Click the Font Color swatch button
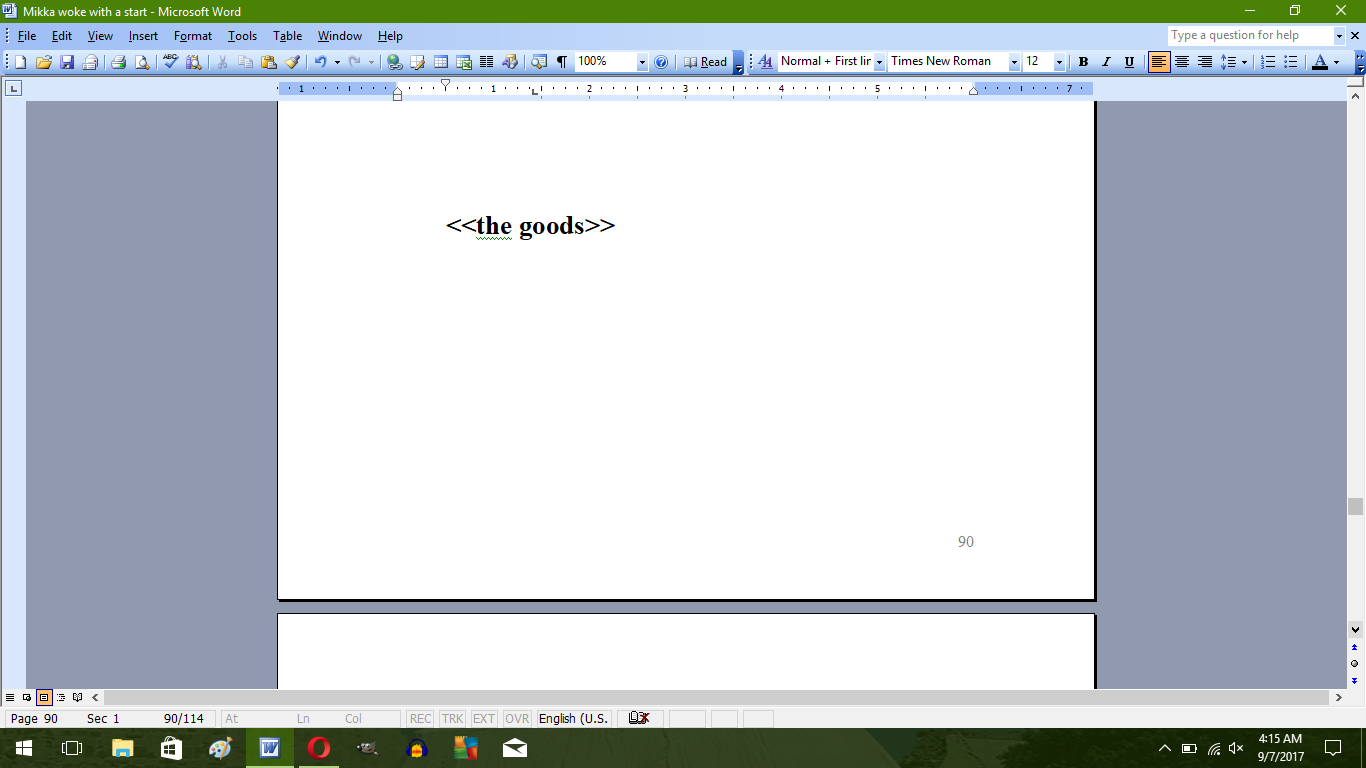Screen dimensions: 1366x768 coord(1320,62)
